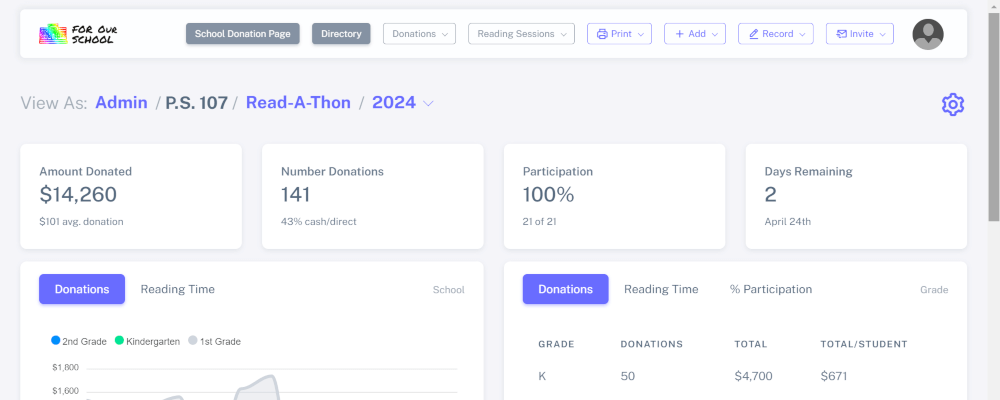The height and width of the screenshot is (400, 1000).
Task: Click the 50 donations cell
Action: 628,376
